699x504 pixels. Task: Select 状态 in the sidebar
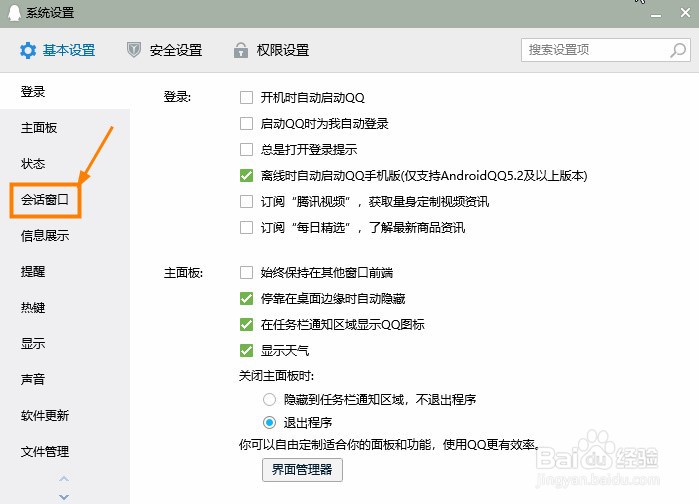(x=33, y=164)
